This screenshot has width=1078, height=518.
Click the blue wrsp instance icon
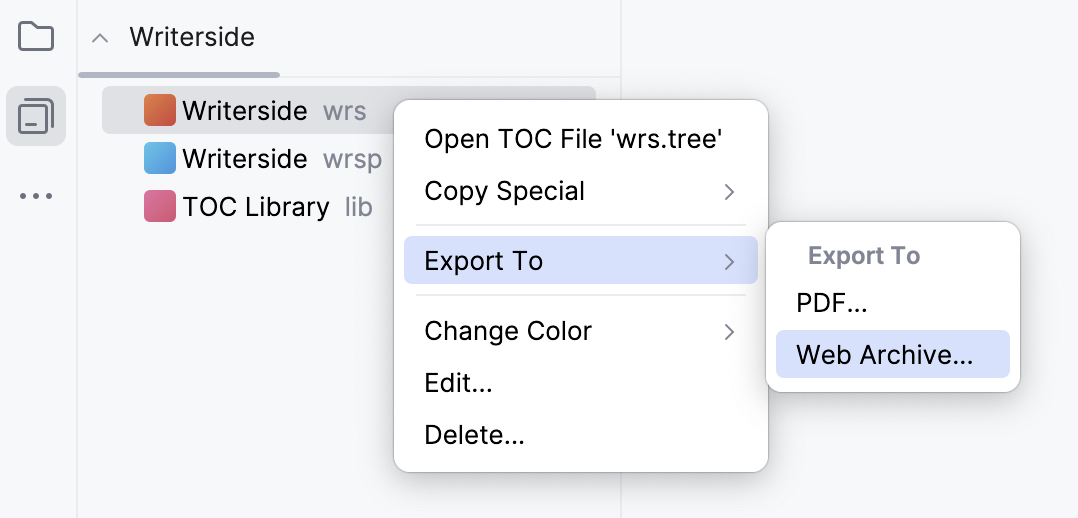tap(160, 158)
